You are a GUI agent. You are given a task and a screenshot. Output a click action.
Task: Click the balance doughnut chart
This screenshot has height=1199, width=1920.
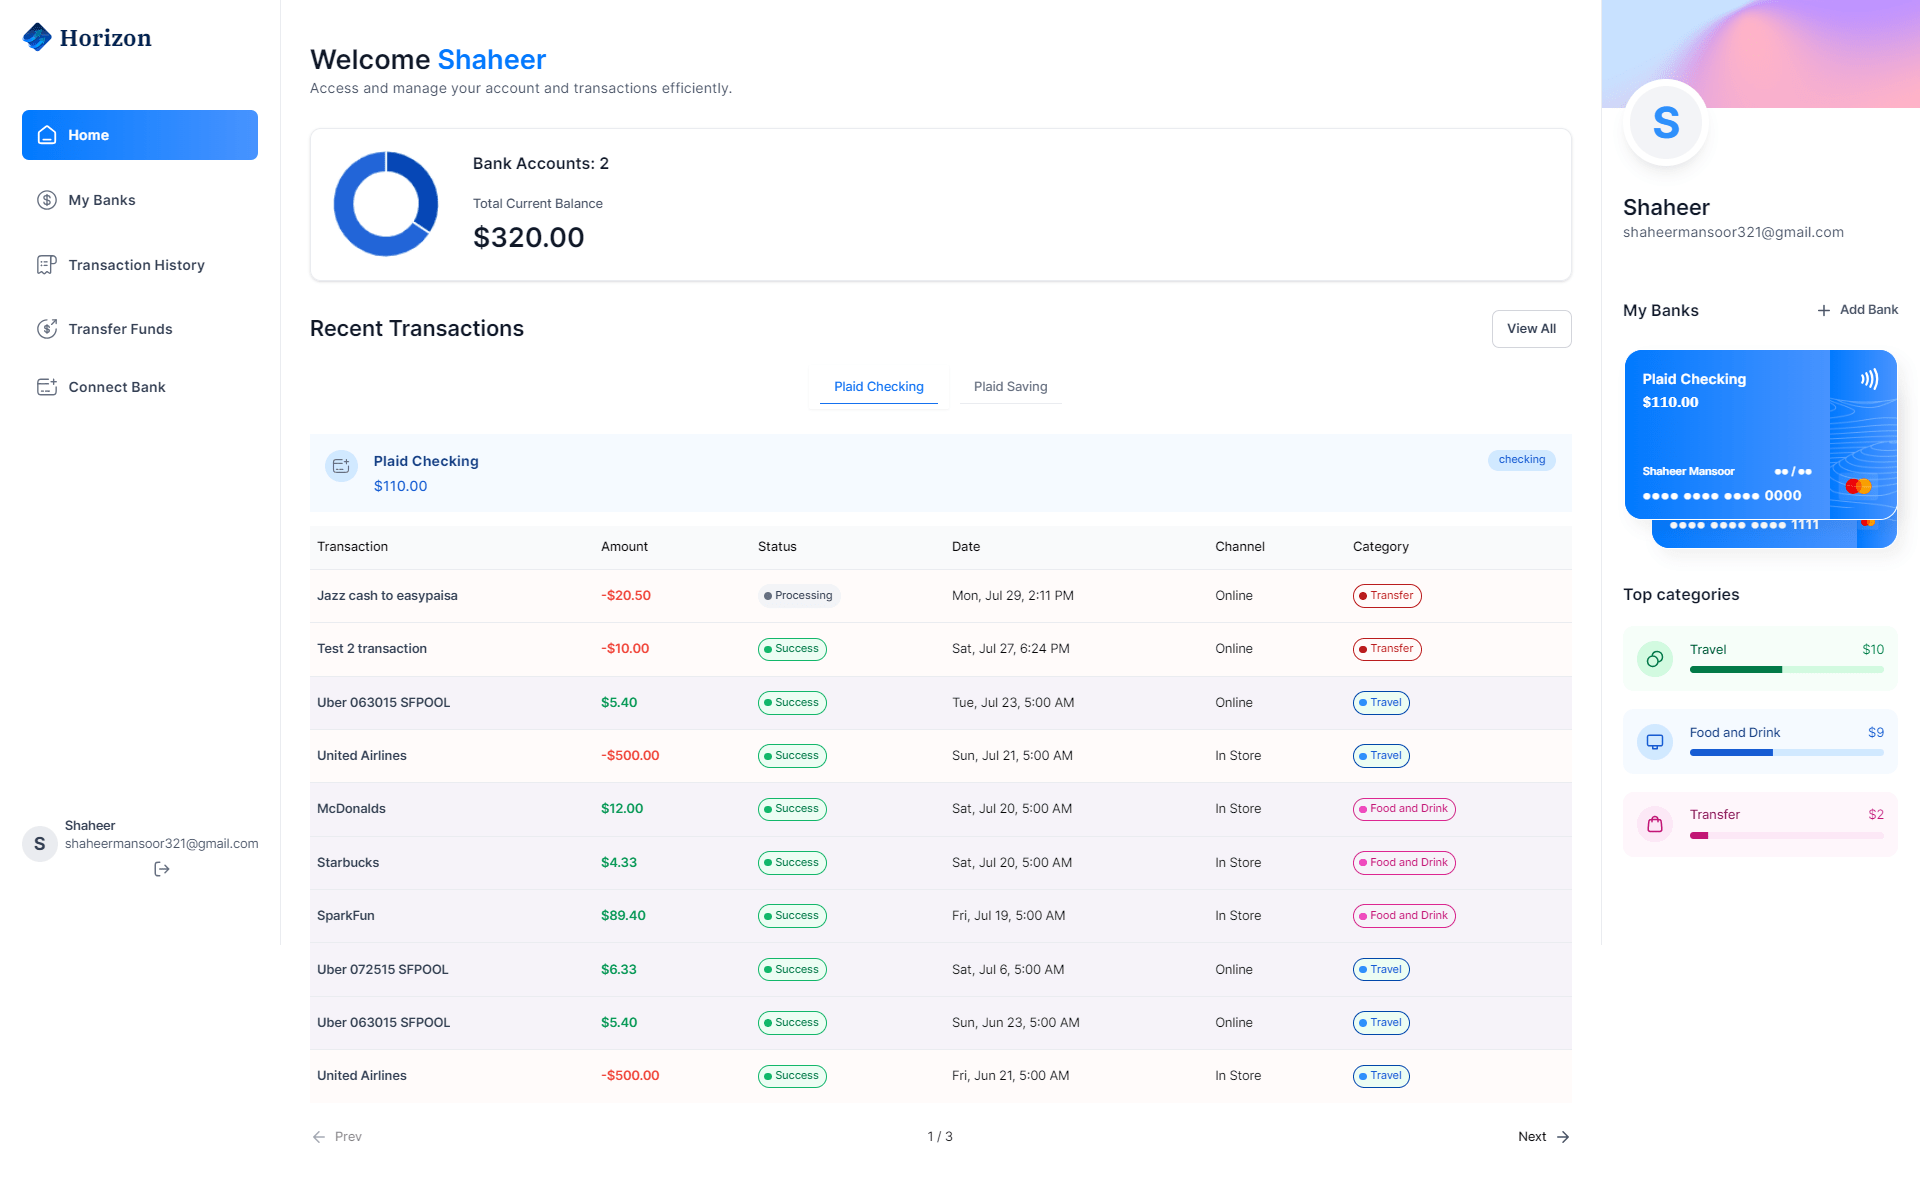[x=386, y=204]
